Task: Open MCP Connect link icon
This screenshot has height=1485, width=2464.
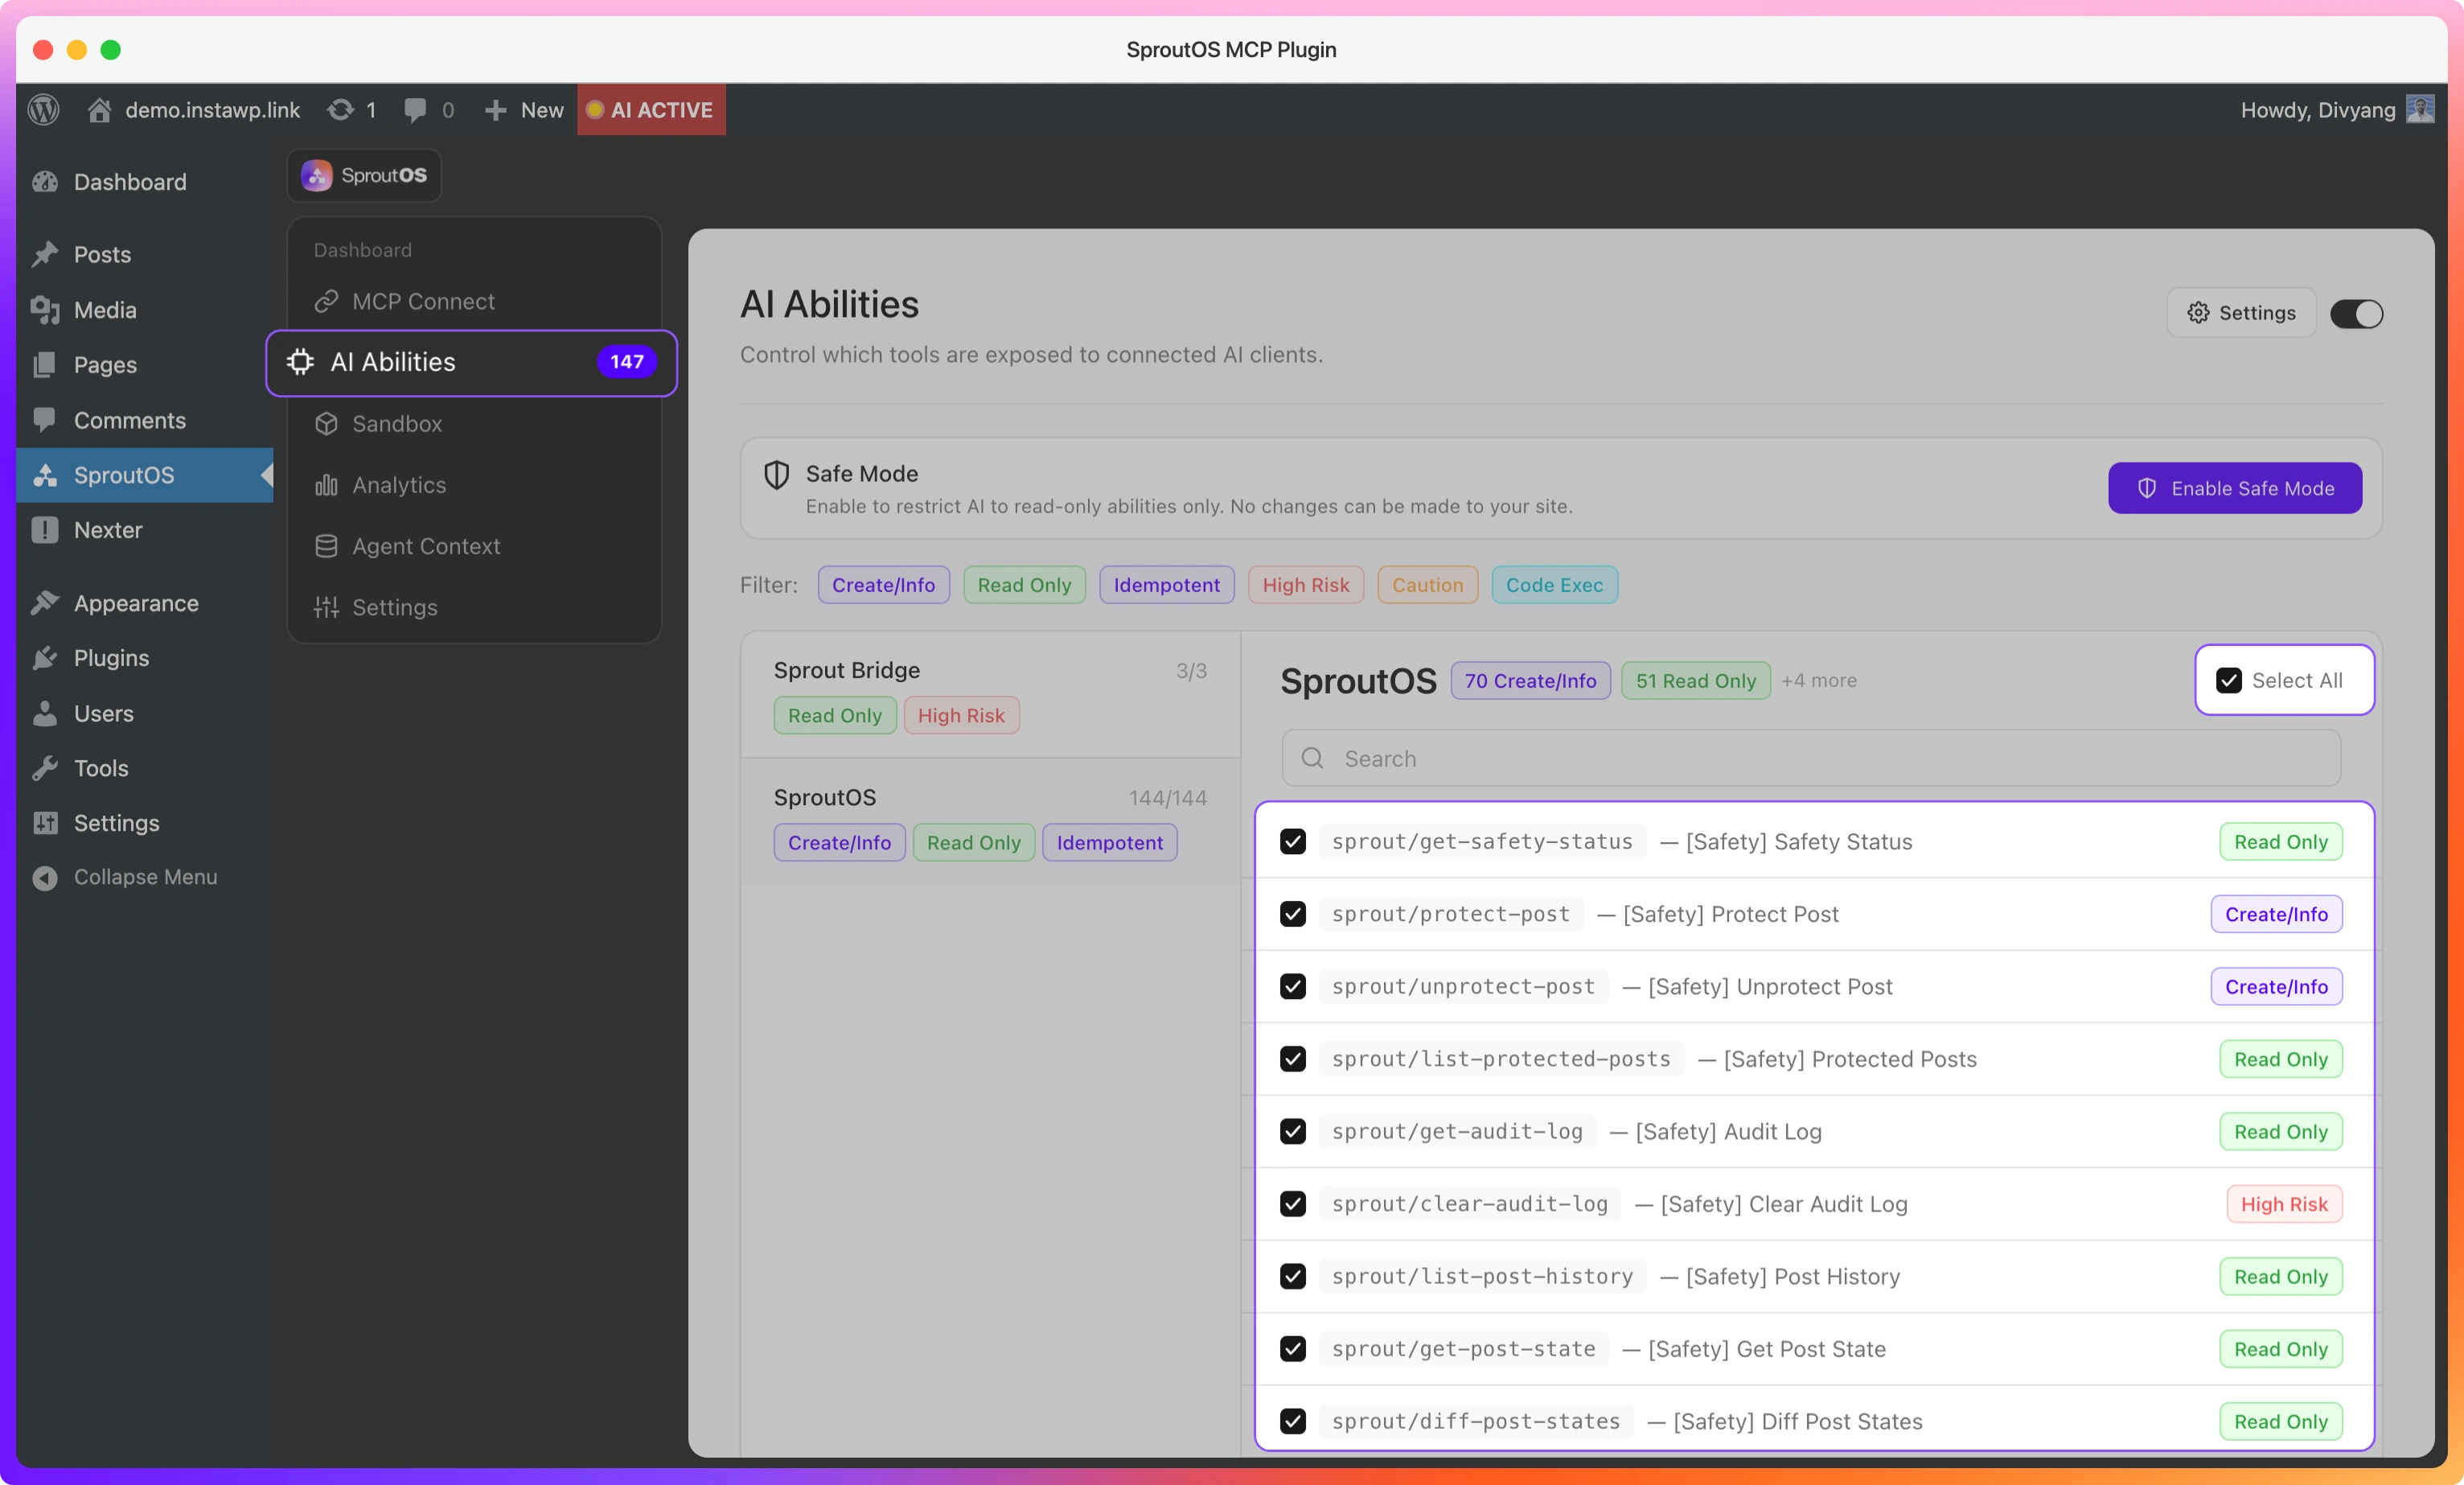Action: [x=326, y=301]
